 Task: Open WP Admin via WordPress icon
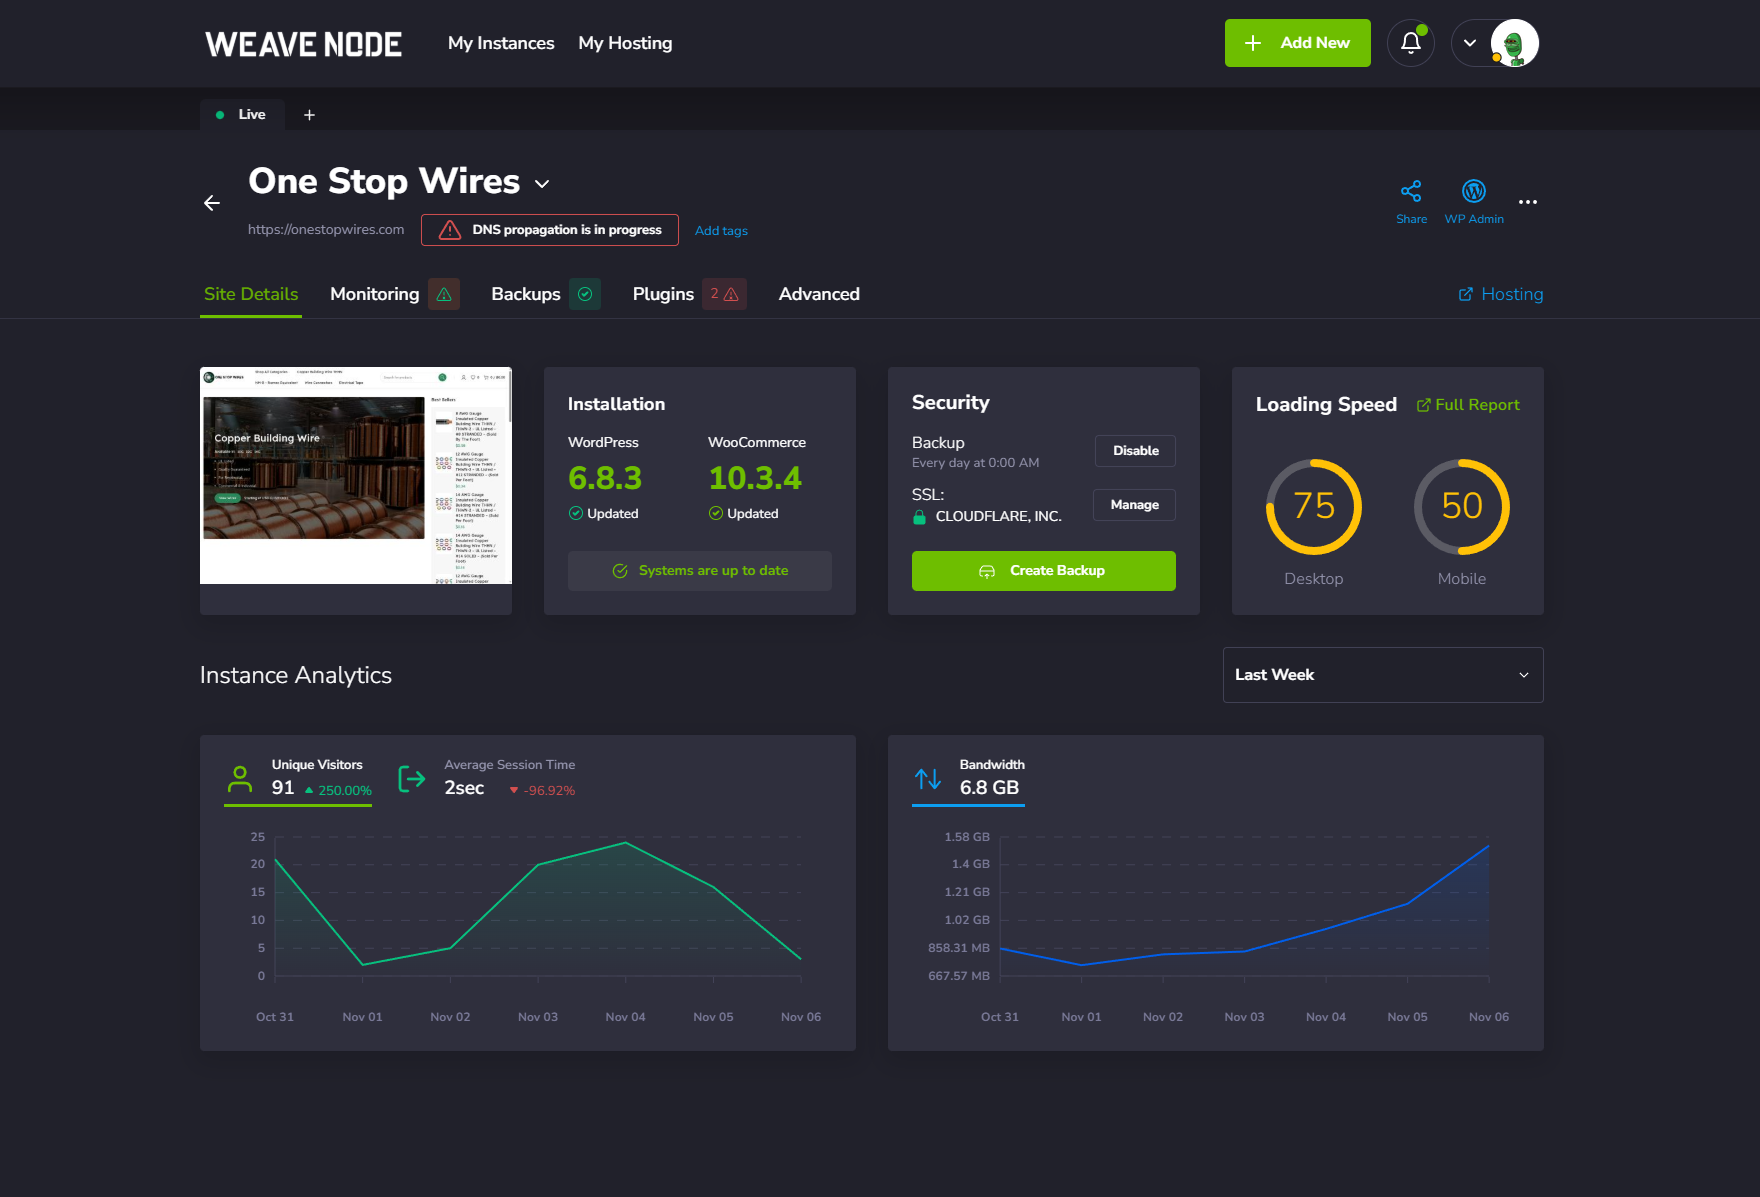pyautogui.click(x=1474, y=191)
